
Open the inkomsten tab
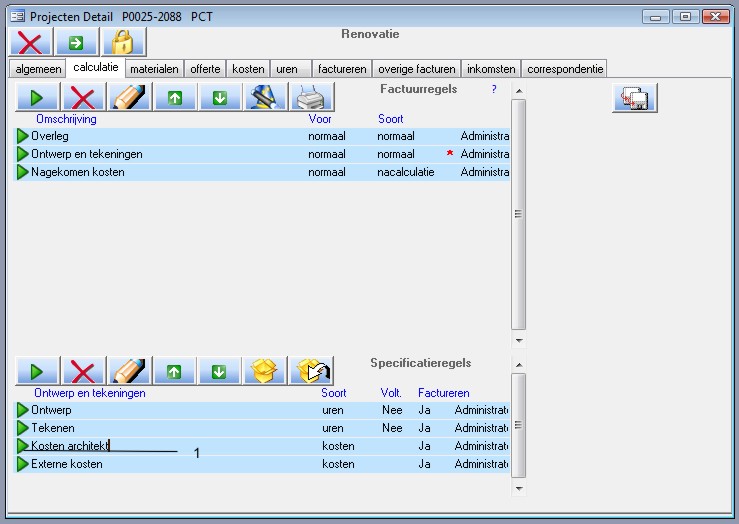(x=491, y=69)
